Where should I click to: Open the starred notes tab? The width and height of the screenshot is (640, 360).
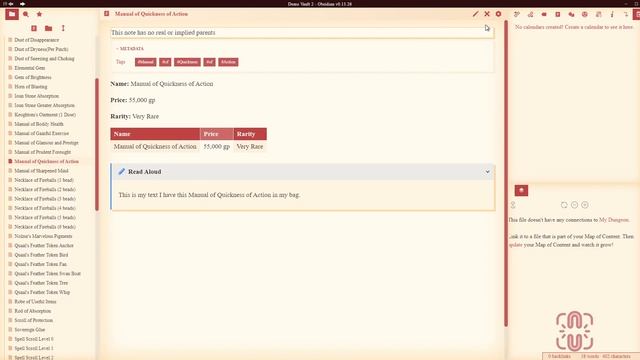[39, 14]
